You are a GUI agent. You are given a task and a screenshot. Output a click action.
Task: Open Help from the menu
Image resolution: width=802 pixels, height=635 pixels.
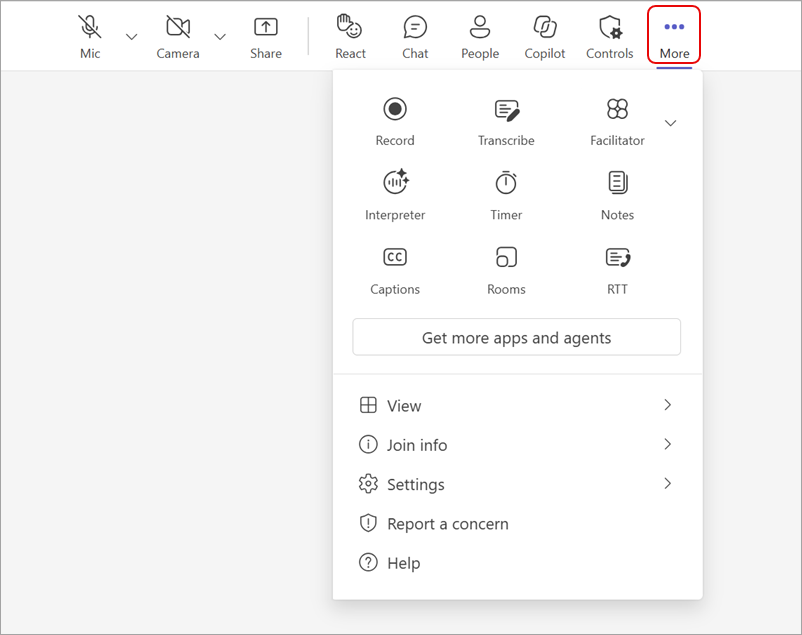pyautogui.click(x=517, y=563)
